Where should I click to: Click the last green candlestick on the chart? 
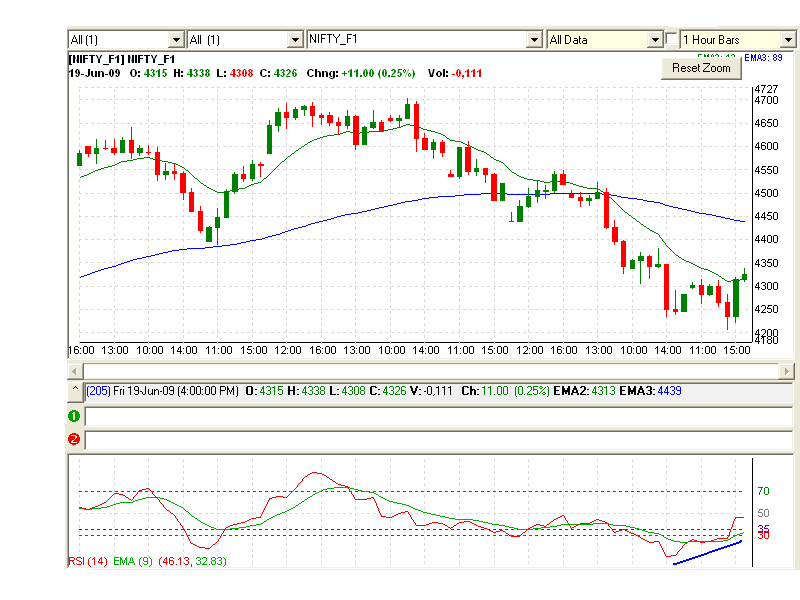pos(744,277)
